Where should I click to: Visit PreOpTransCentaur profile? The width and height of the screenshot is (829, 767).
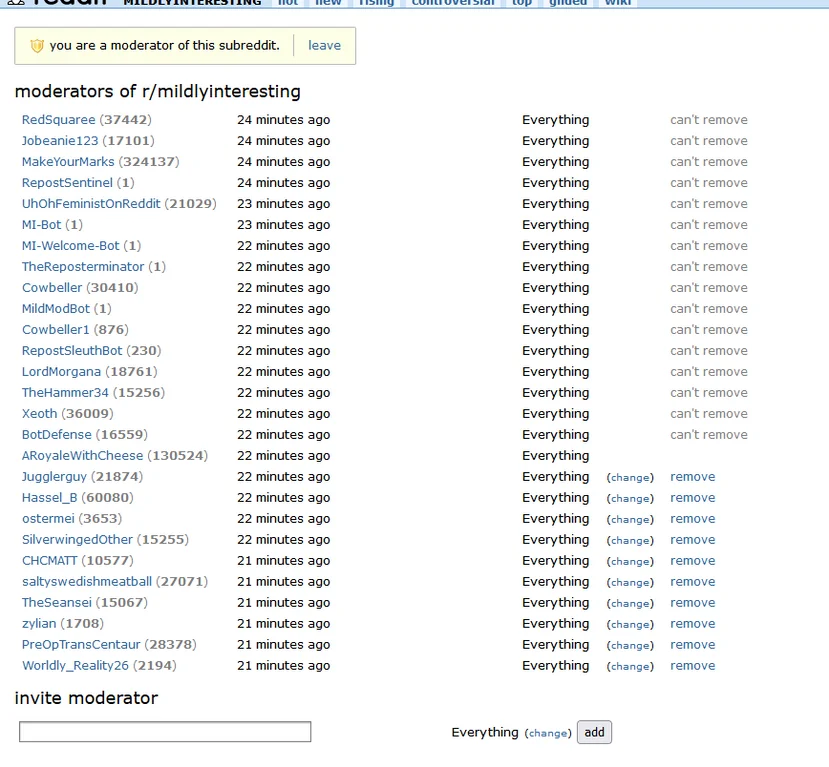coord(81,645)
